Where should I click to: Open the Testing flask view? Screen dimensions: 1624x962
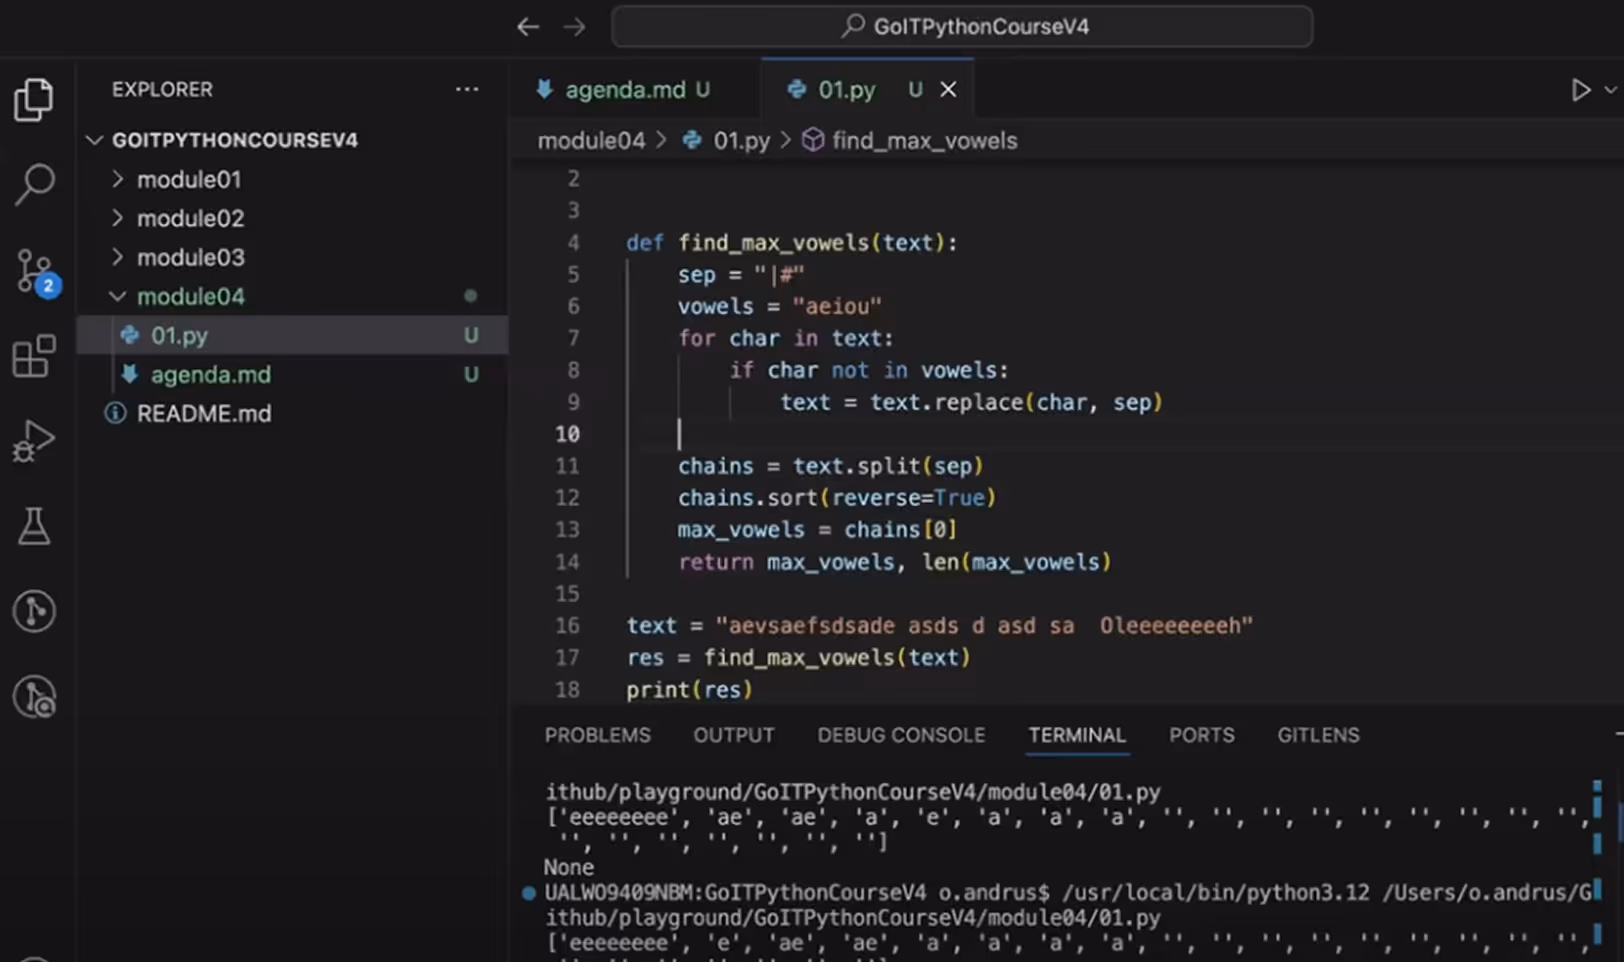tap(34, 526)
